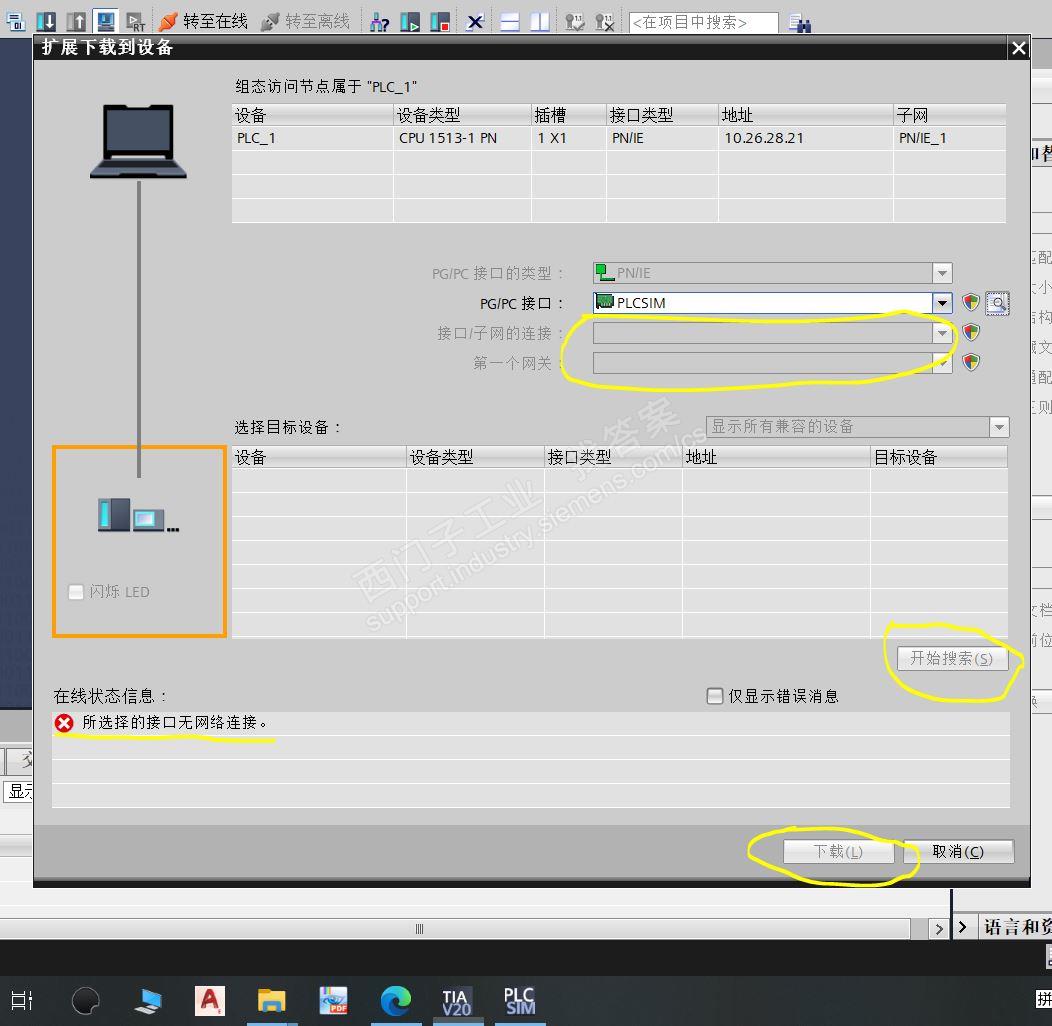1052x1026 pixels.
Task: Click the download to device toolbar icon
Action: coord(46,21)
